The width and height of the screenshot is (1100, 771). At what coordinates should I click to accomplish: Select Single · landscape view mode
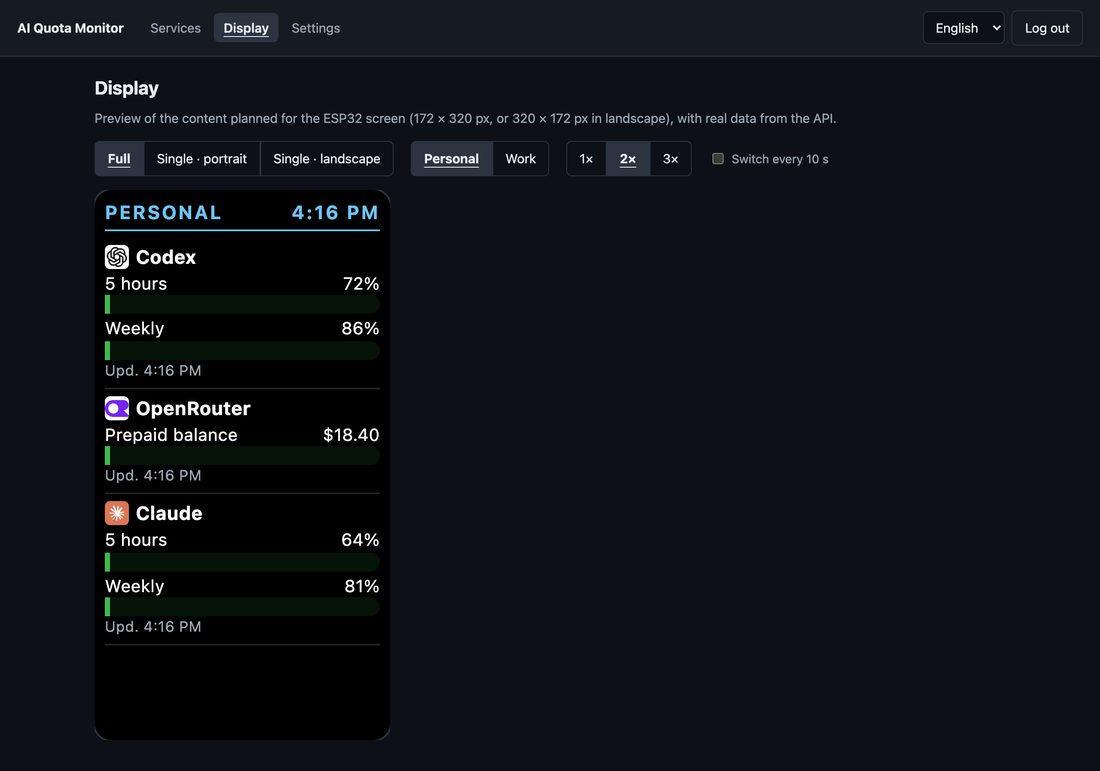327,159
